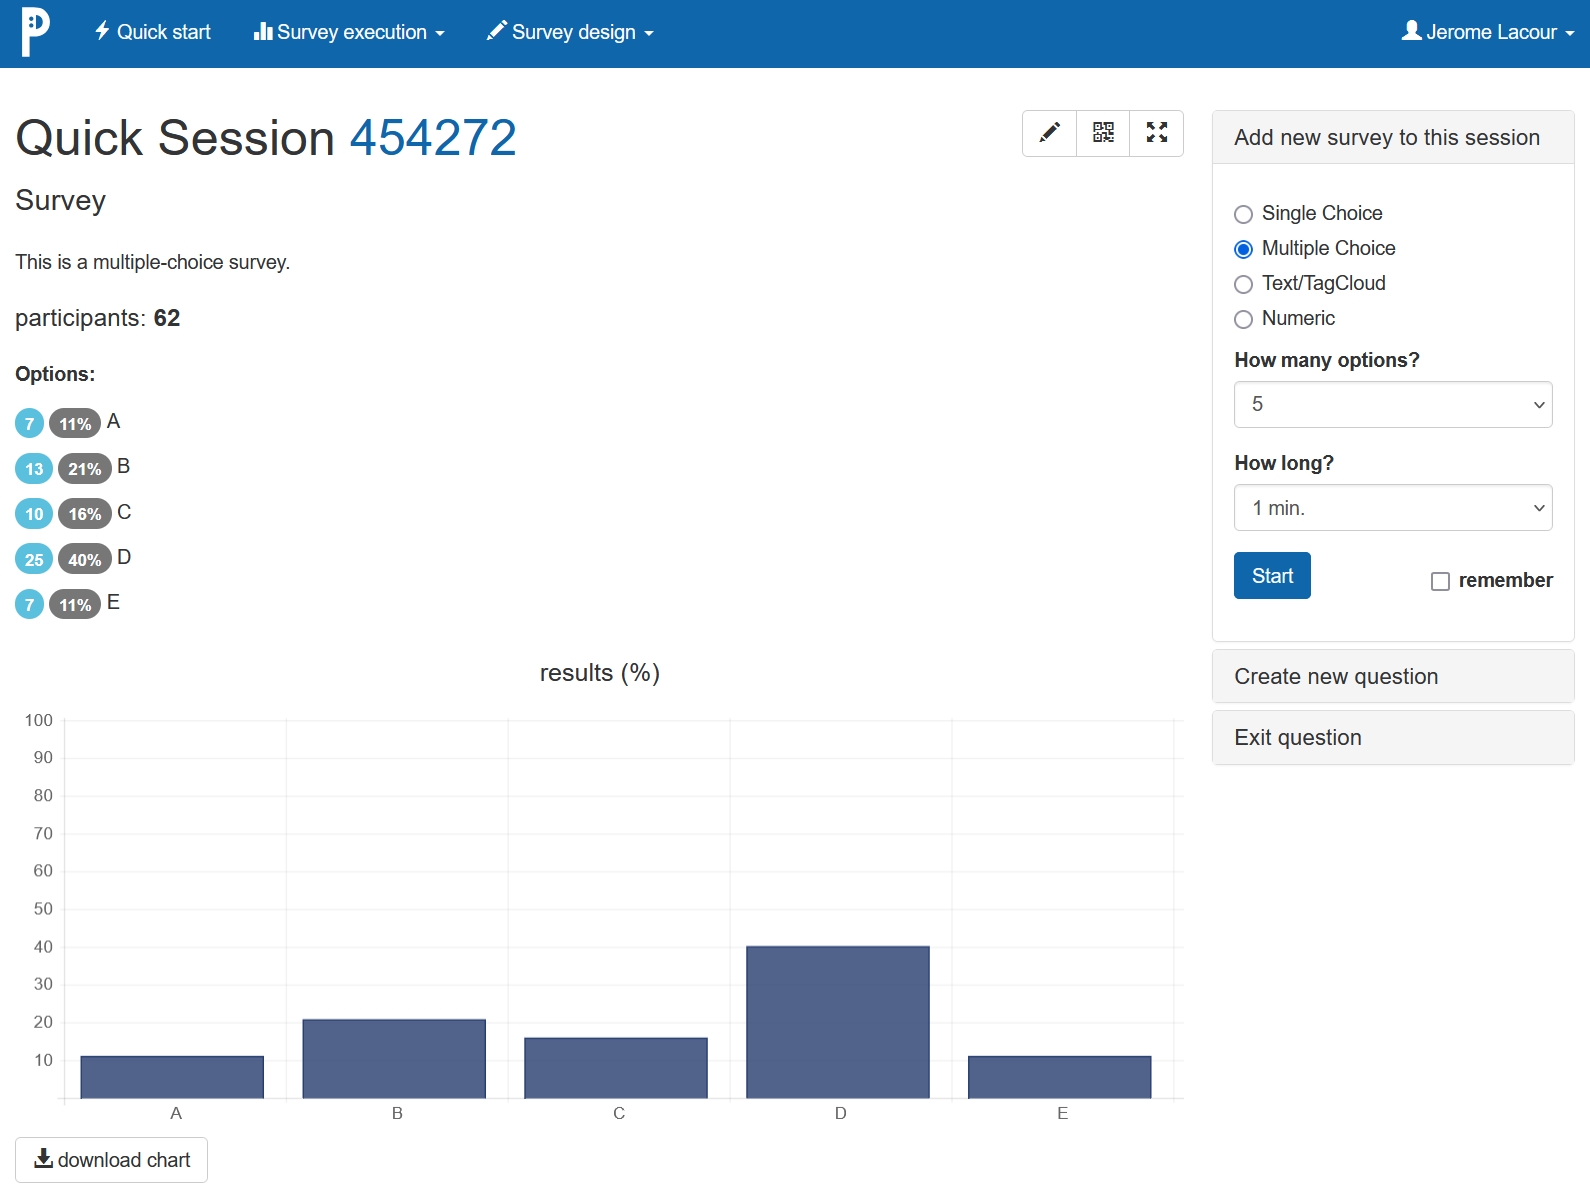Show the session QR code
The image size is (1590, 1194).
click(x=1103, y=133)
